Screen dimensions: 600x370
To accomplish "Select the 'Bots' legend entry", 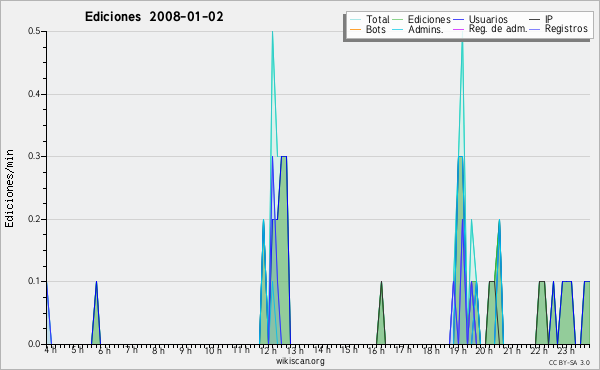I will (x=368, y=29).
